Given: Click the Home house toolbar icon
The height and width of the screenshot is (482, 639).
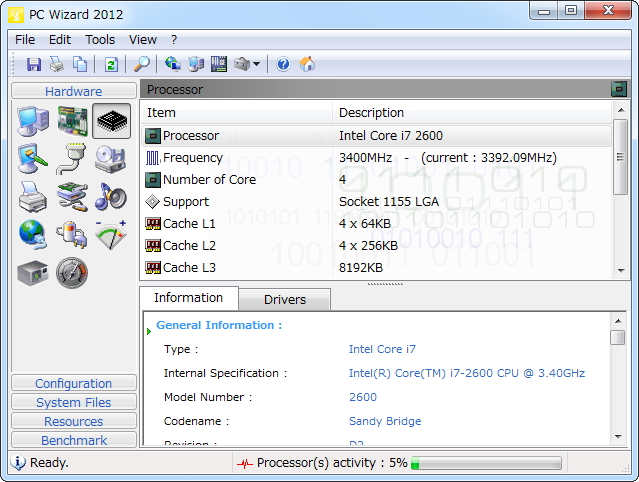Looking at the screenshot, I should [307, 64].
